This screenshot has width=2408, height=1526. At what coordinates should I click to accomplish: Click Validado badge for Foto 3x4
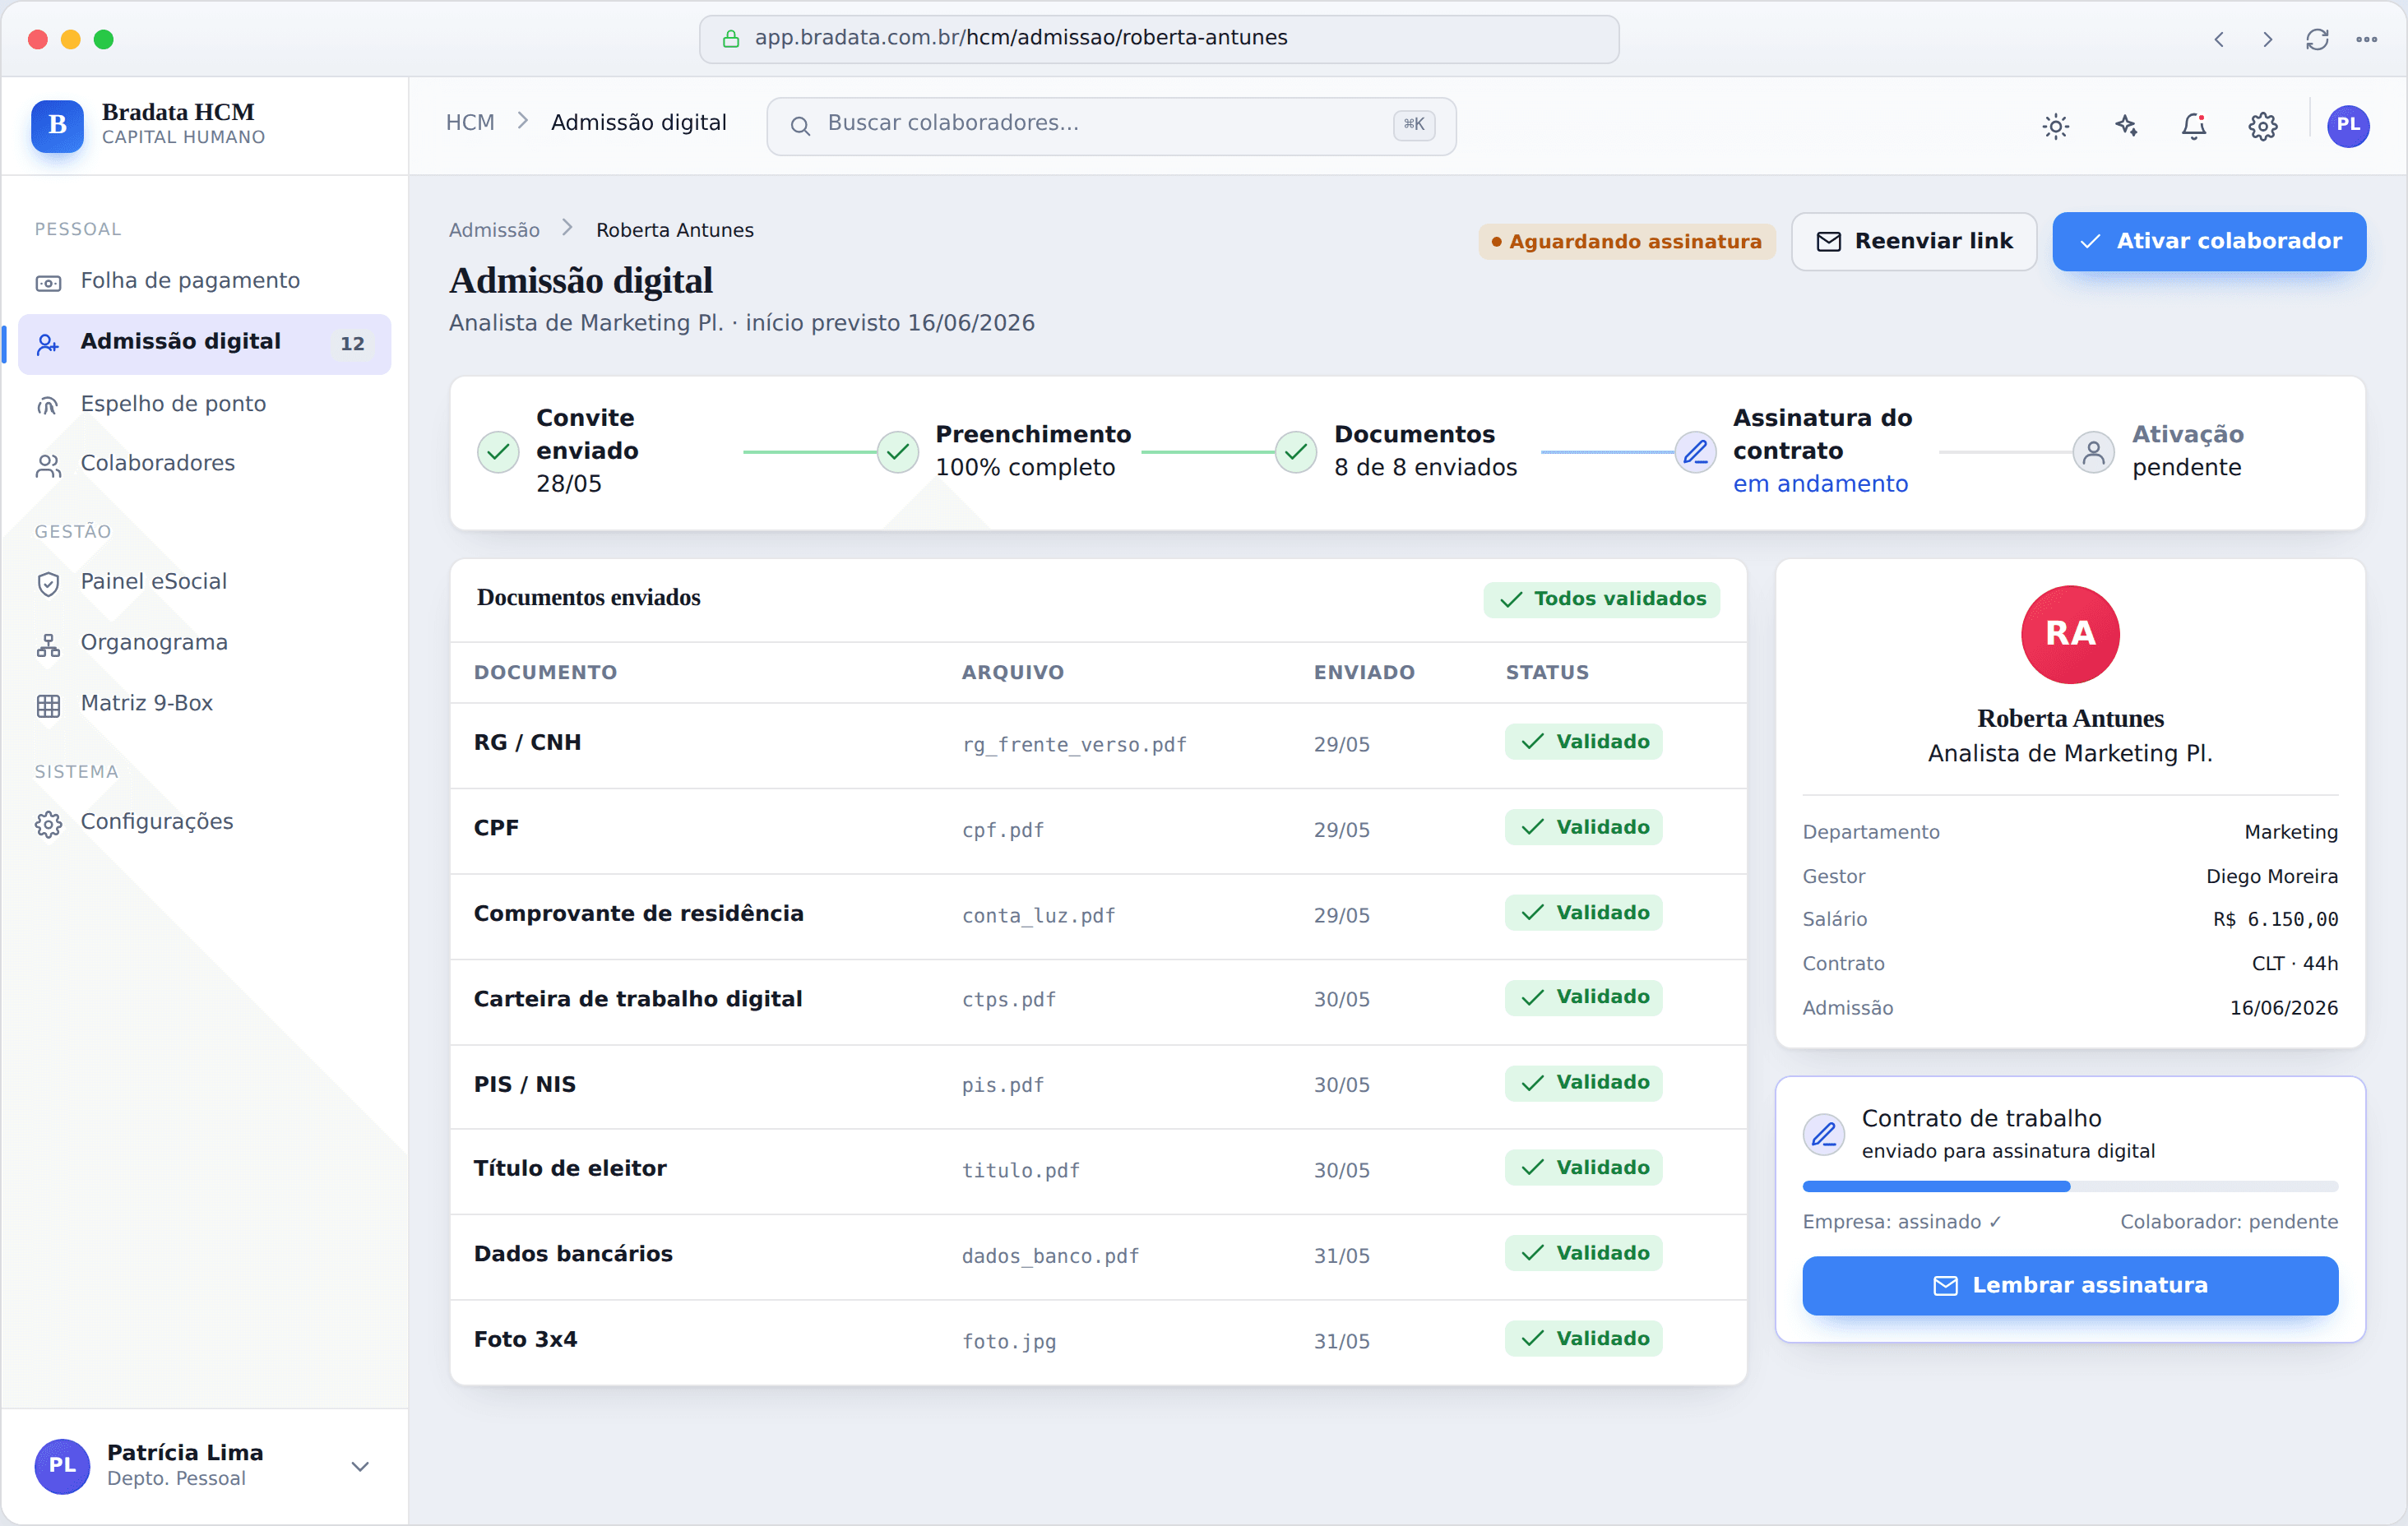point(1583,1338)
